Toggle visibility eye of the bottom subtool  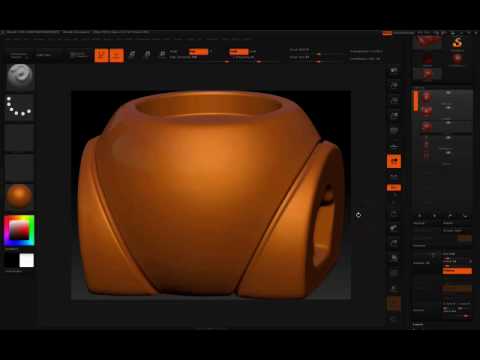tap(448, 153)
